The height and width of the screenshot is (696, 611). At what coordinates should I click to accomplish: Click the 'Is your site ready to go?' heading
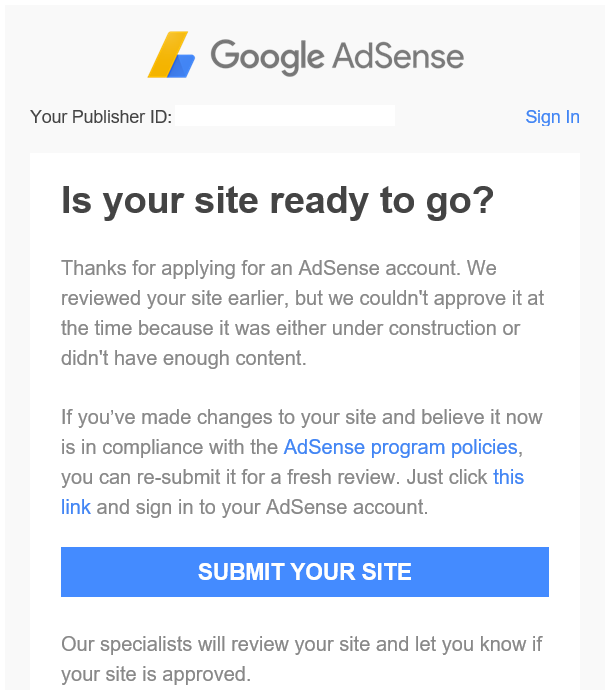pos(277,201)
